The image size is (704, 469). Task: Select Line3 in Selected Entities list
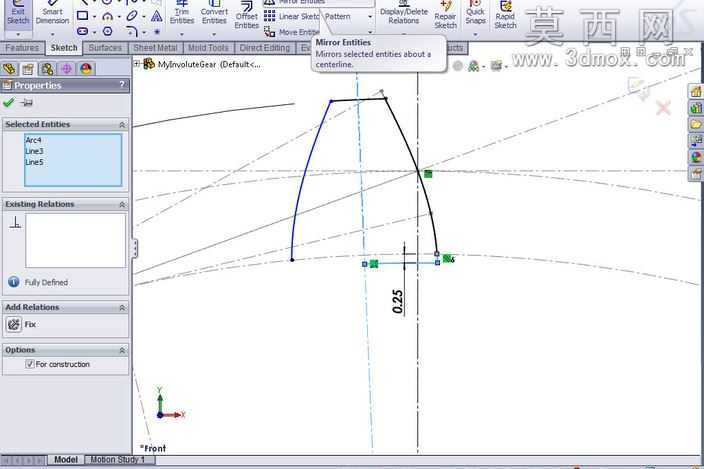click(34, 151)
